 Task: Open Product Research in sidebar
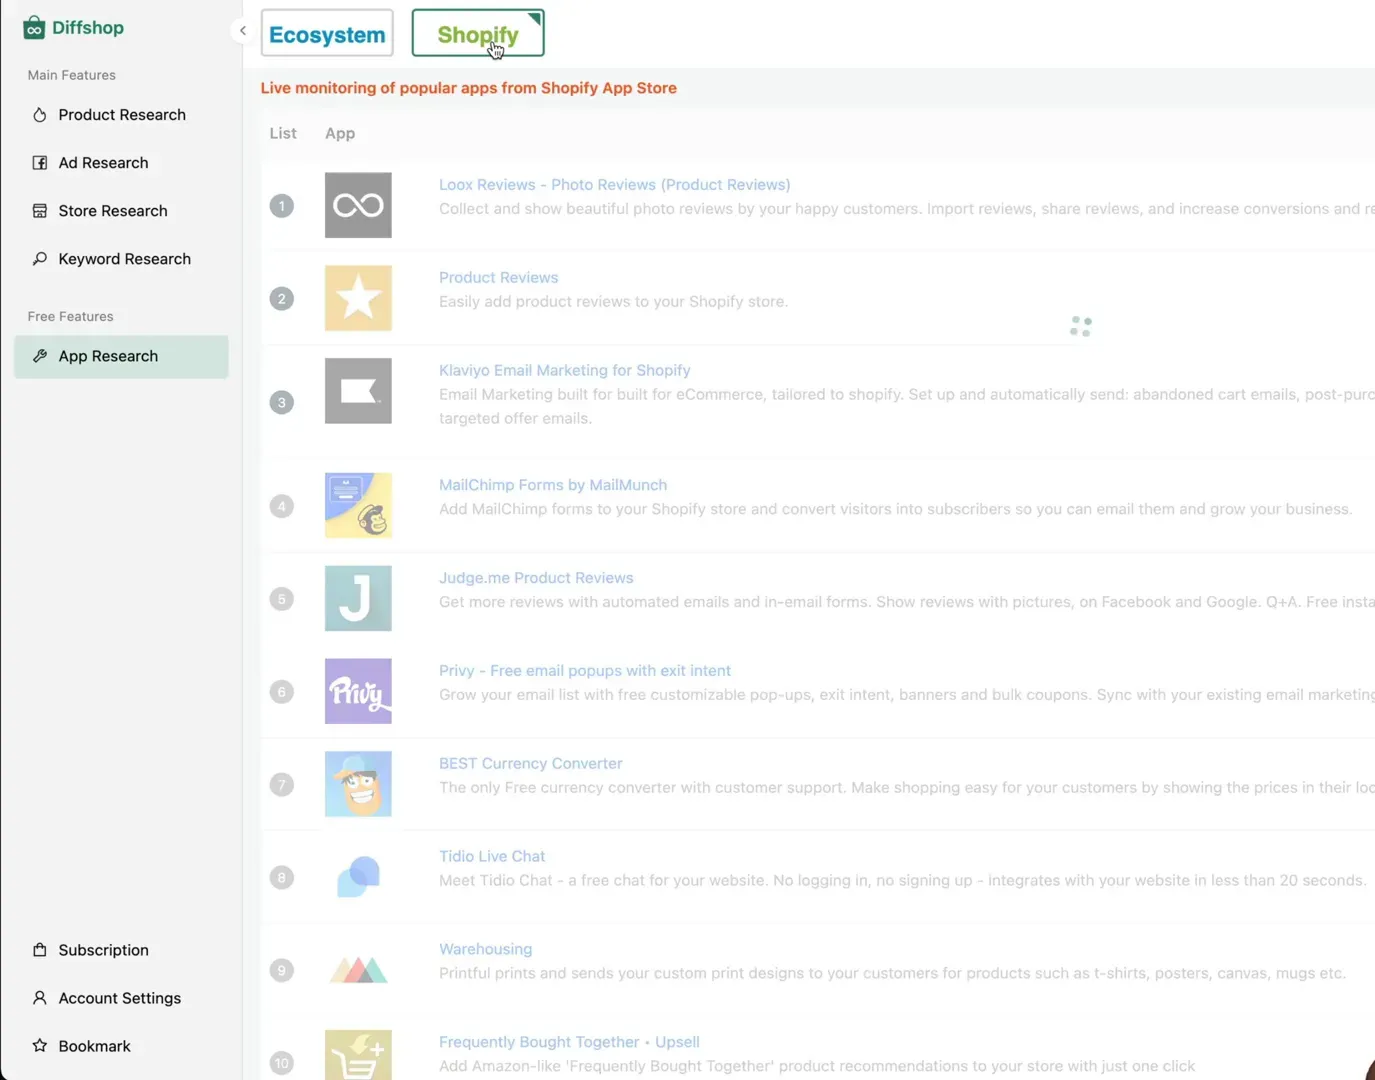coord(121,115)
